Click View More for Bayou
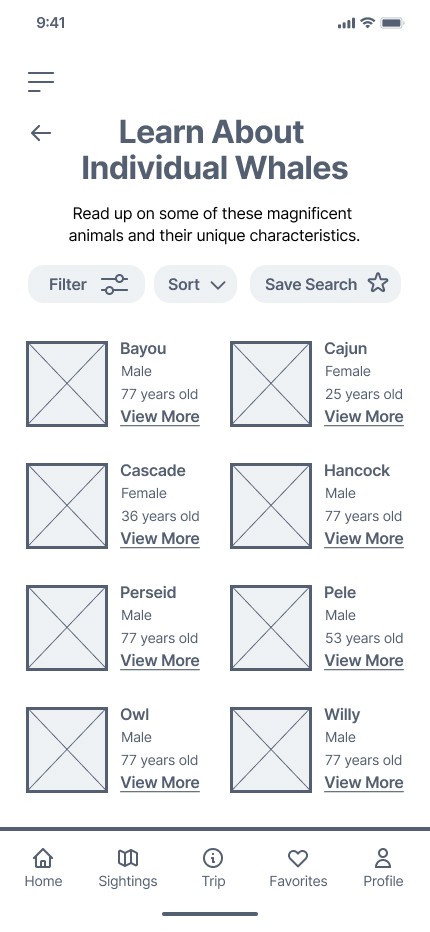Screen dimensions: 430x932 (160, 417)
